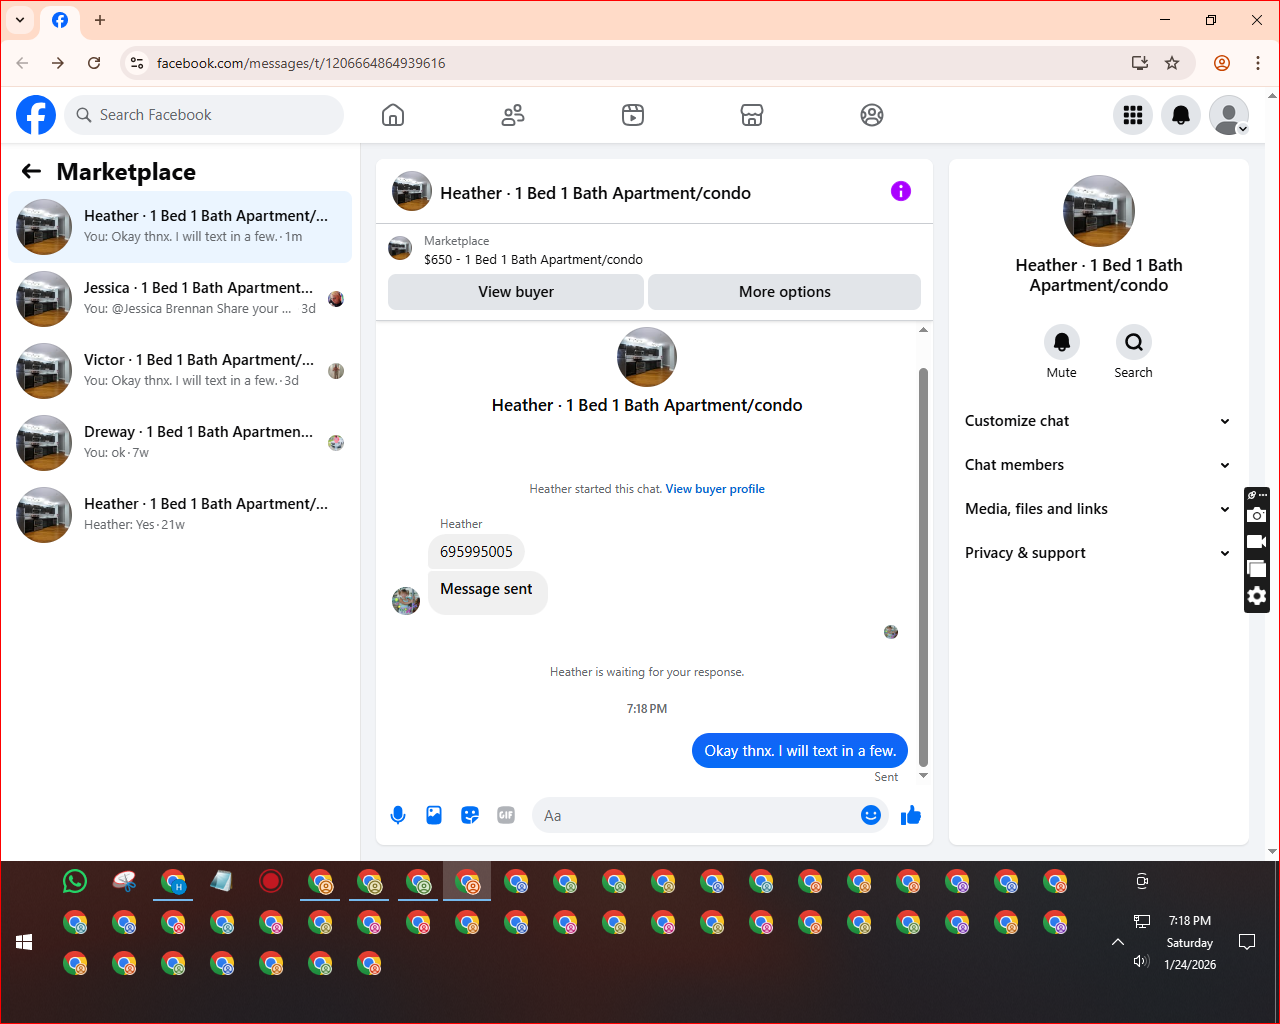This screenshot has height=1024, width=1280.
Task: Expand the Chat members section
Action: tap(1098, 465)
